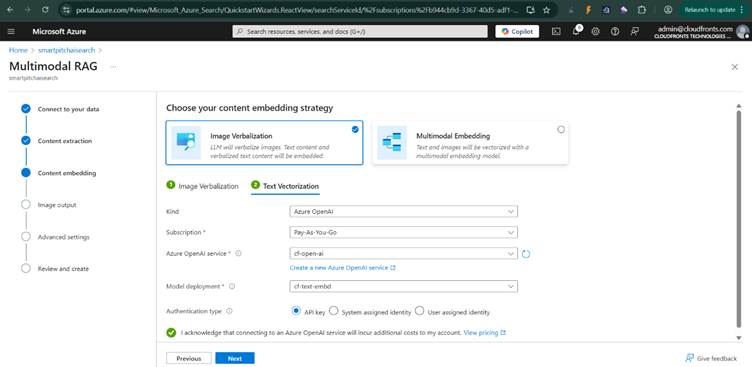Show info for Authentication type
Image resolution: width=752 pixels, height=367 pixels.
coord(229,311)
